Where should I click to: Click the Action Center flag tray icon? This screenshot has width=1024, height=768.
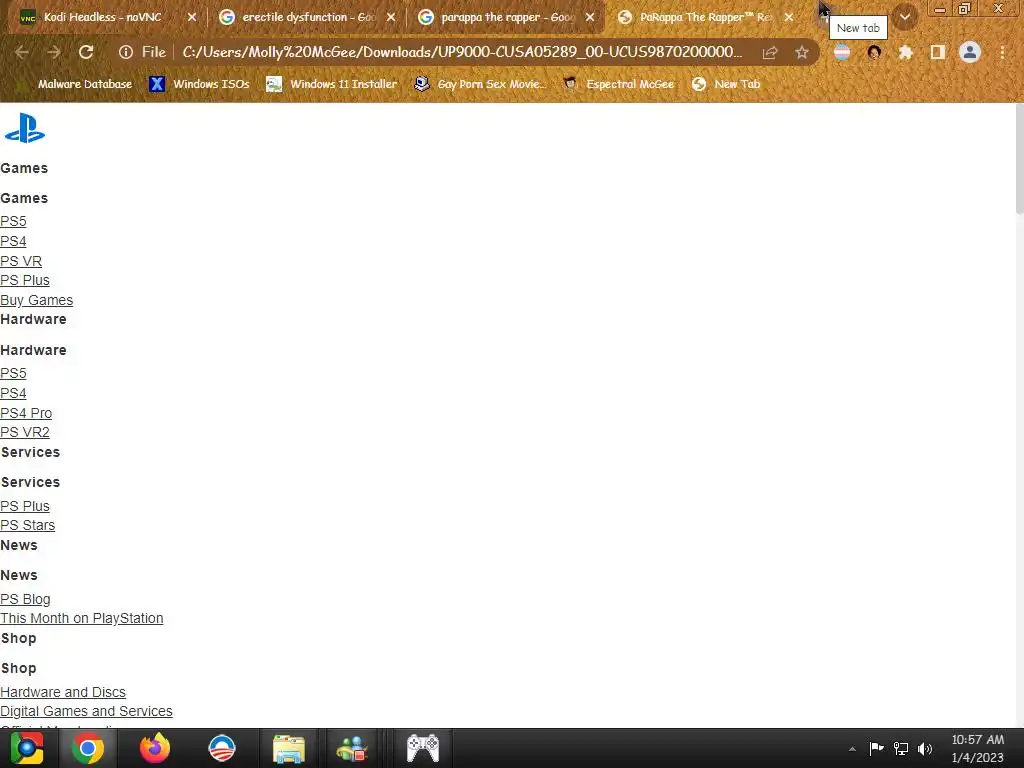876,748
